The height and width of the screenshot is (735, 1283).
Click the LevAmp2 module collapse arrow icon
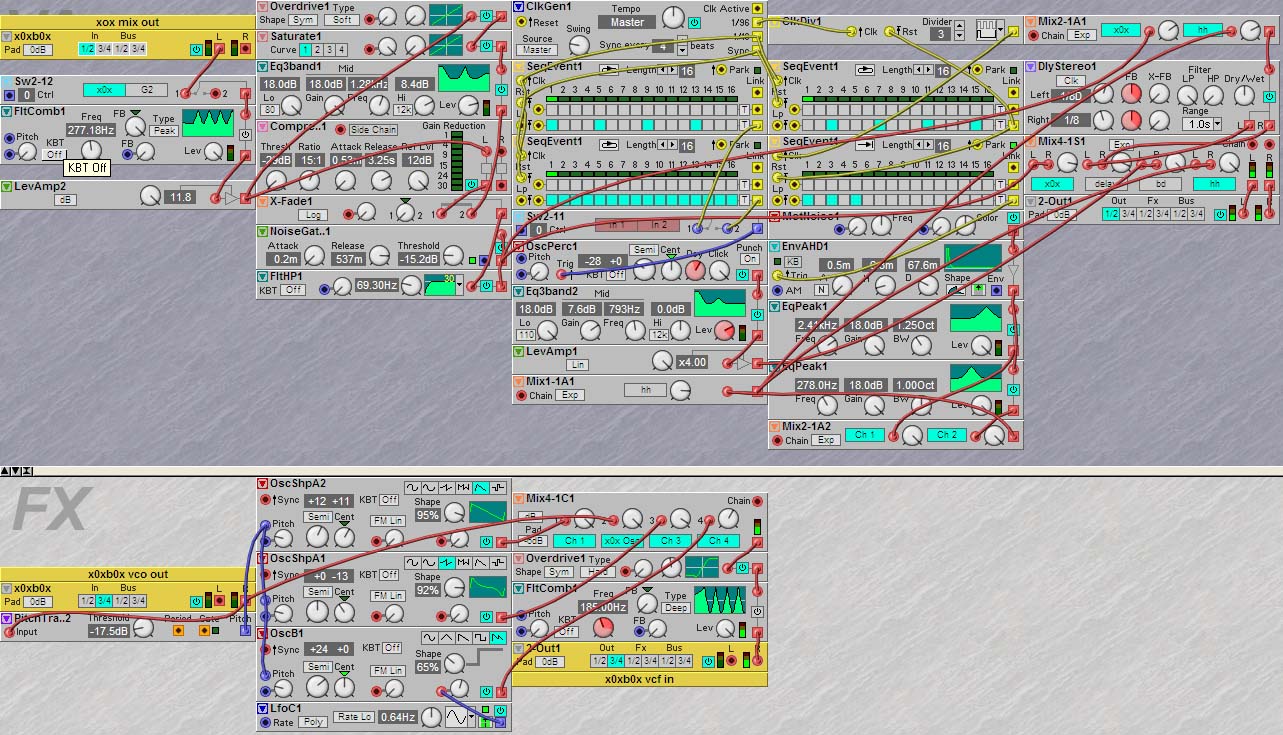pos(7,187)
